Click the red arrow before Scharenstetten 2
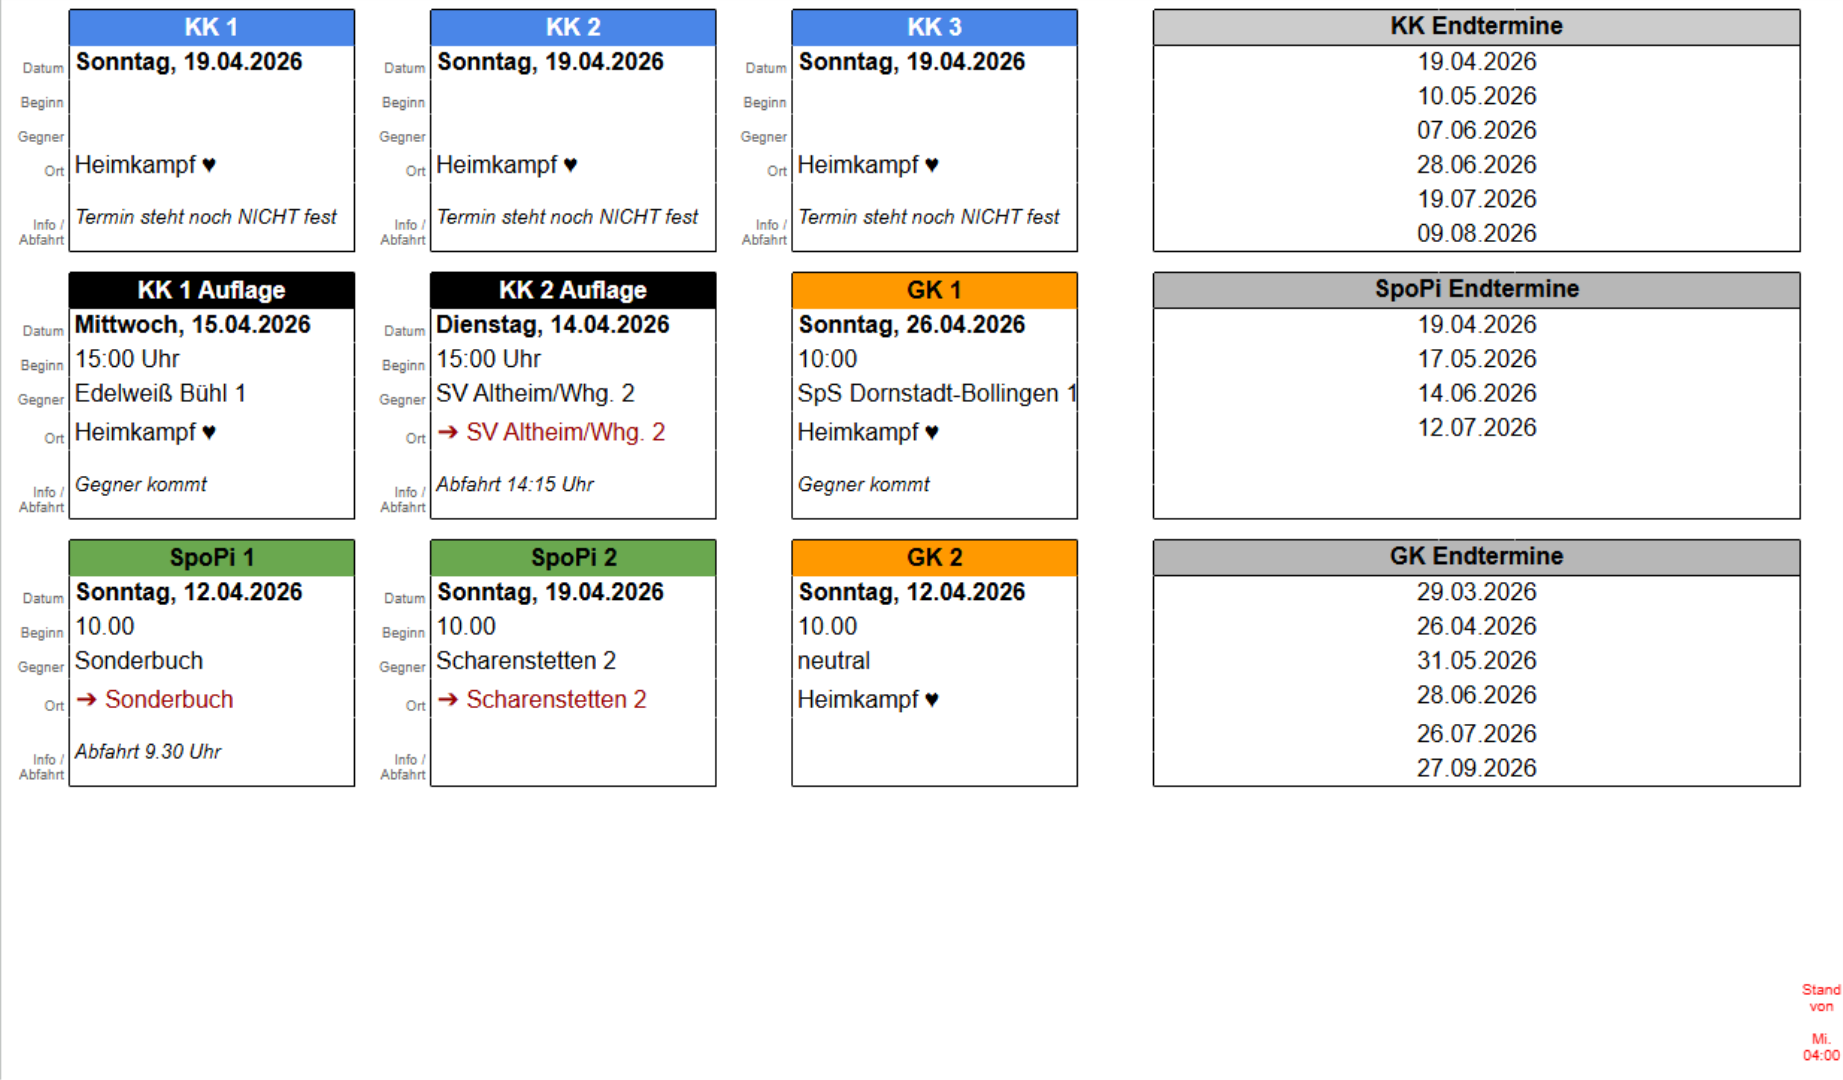The image size is (1843, 1080). (448, 700)
